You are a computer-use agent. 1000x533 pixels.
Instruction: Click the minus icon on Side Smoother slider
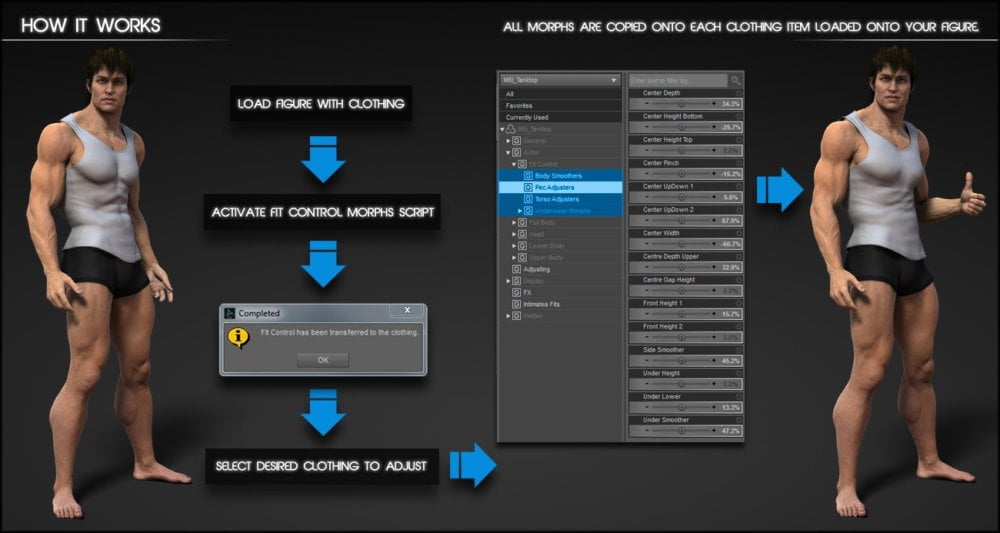[x=647, y=361]
